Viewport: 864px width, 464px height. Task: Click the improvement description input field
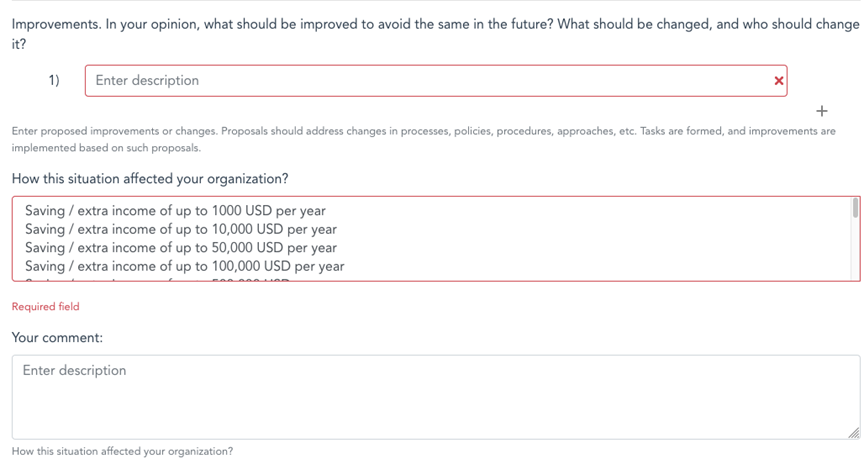(x=436, y=80)
